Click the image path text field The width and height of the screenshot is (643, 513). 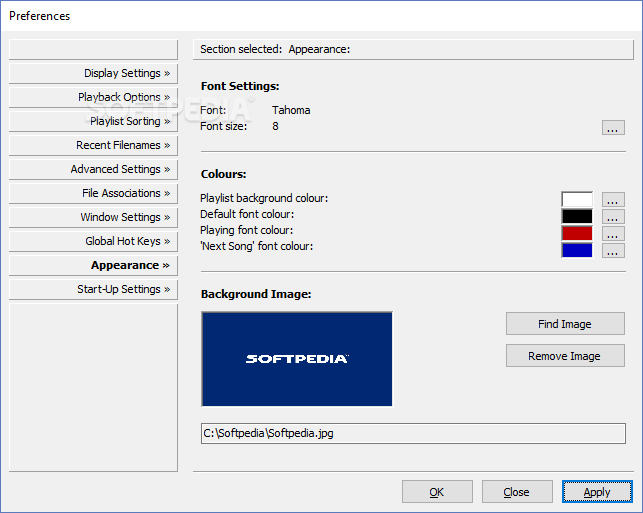[x=413, y=433]
